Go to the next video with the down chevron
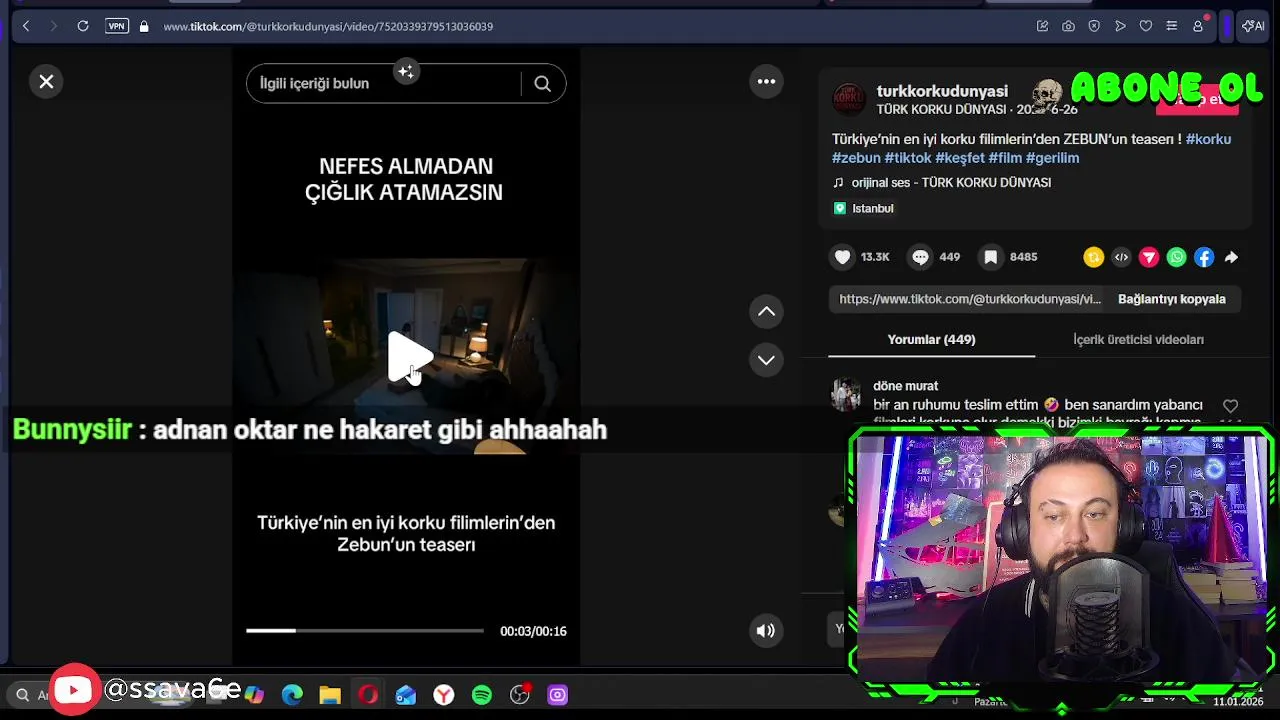Image resolution: width=1280 pixels, height=720 pixels. point(767,360)
